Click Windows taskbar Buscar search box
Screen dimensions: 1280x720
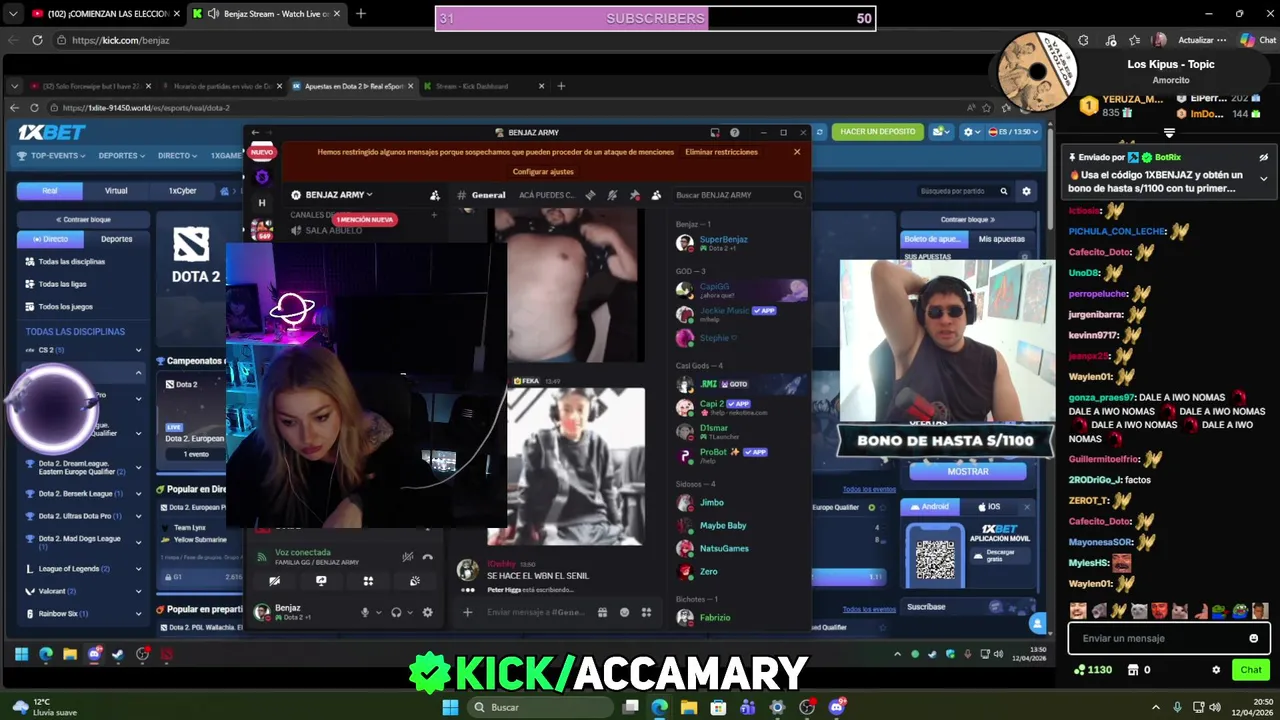pos(541,707)
